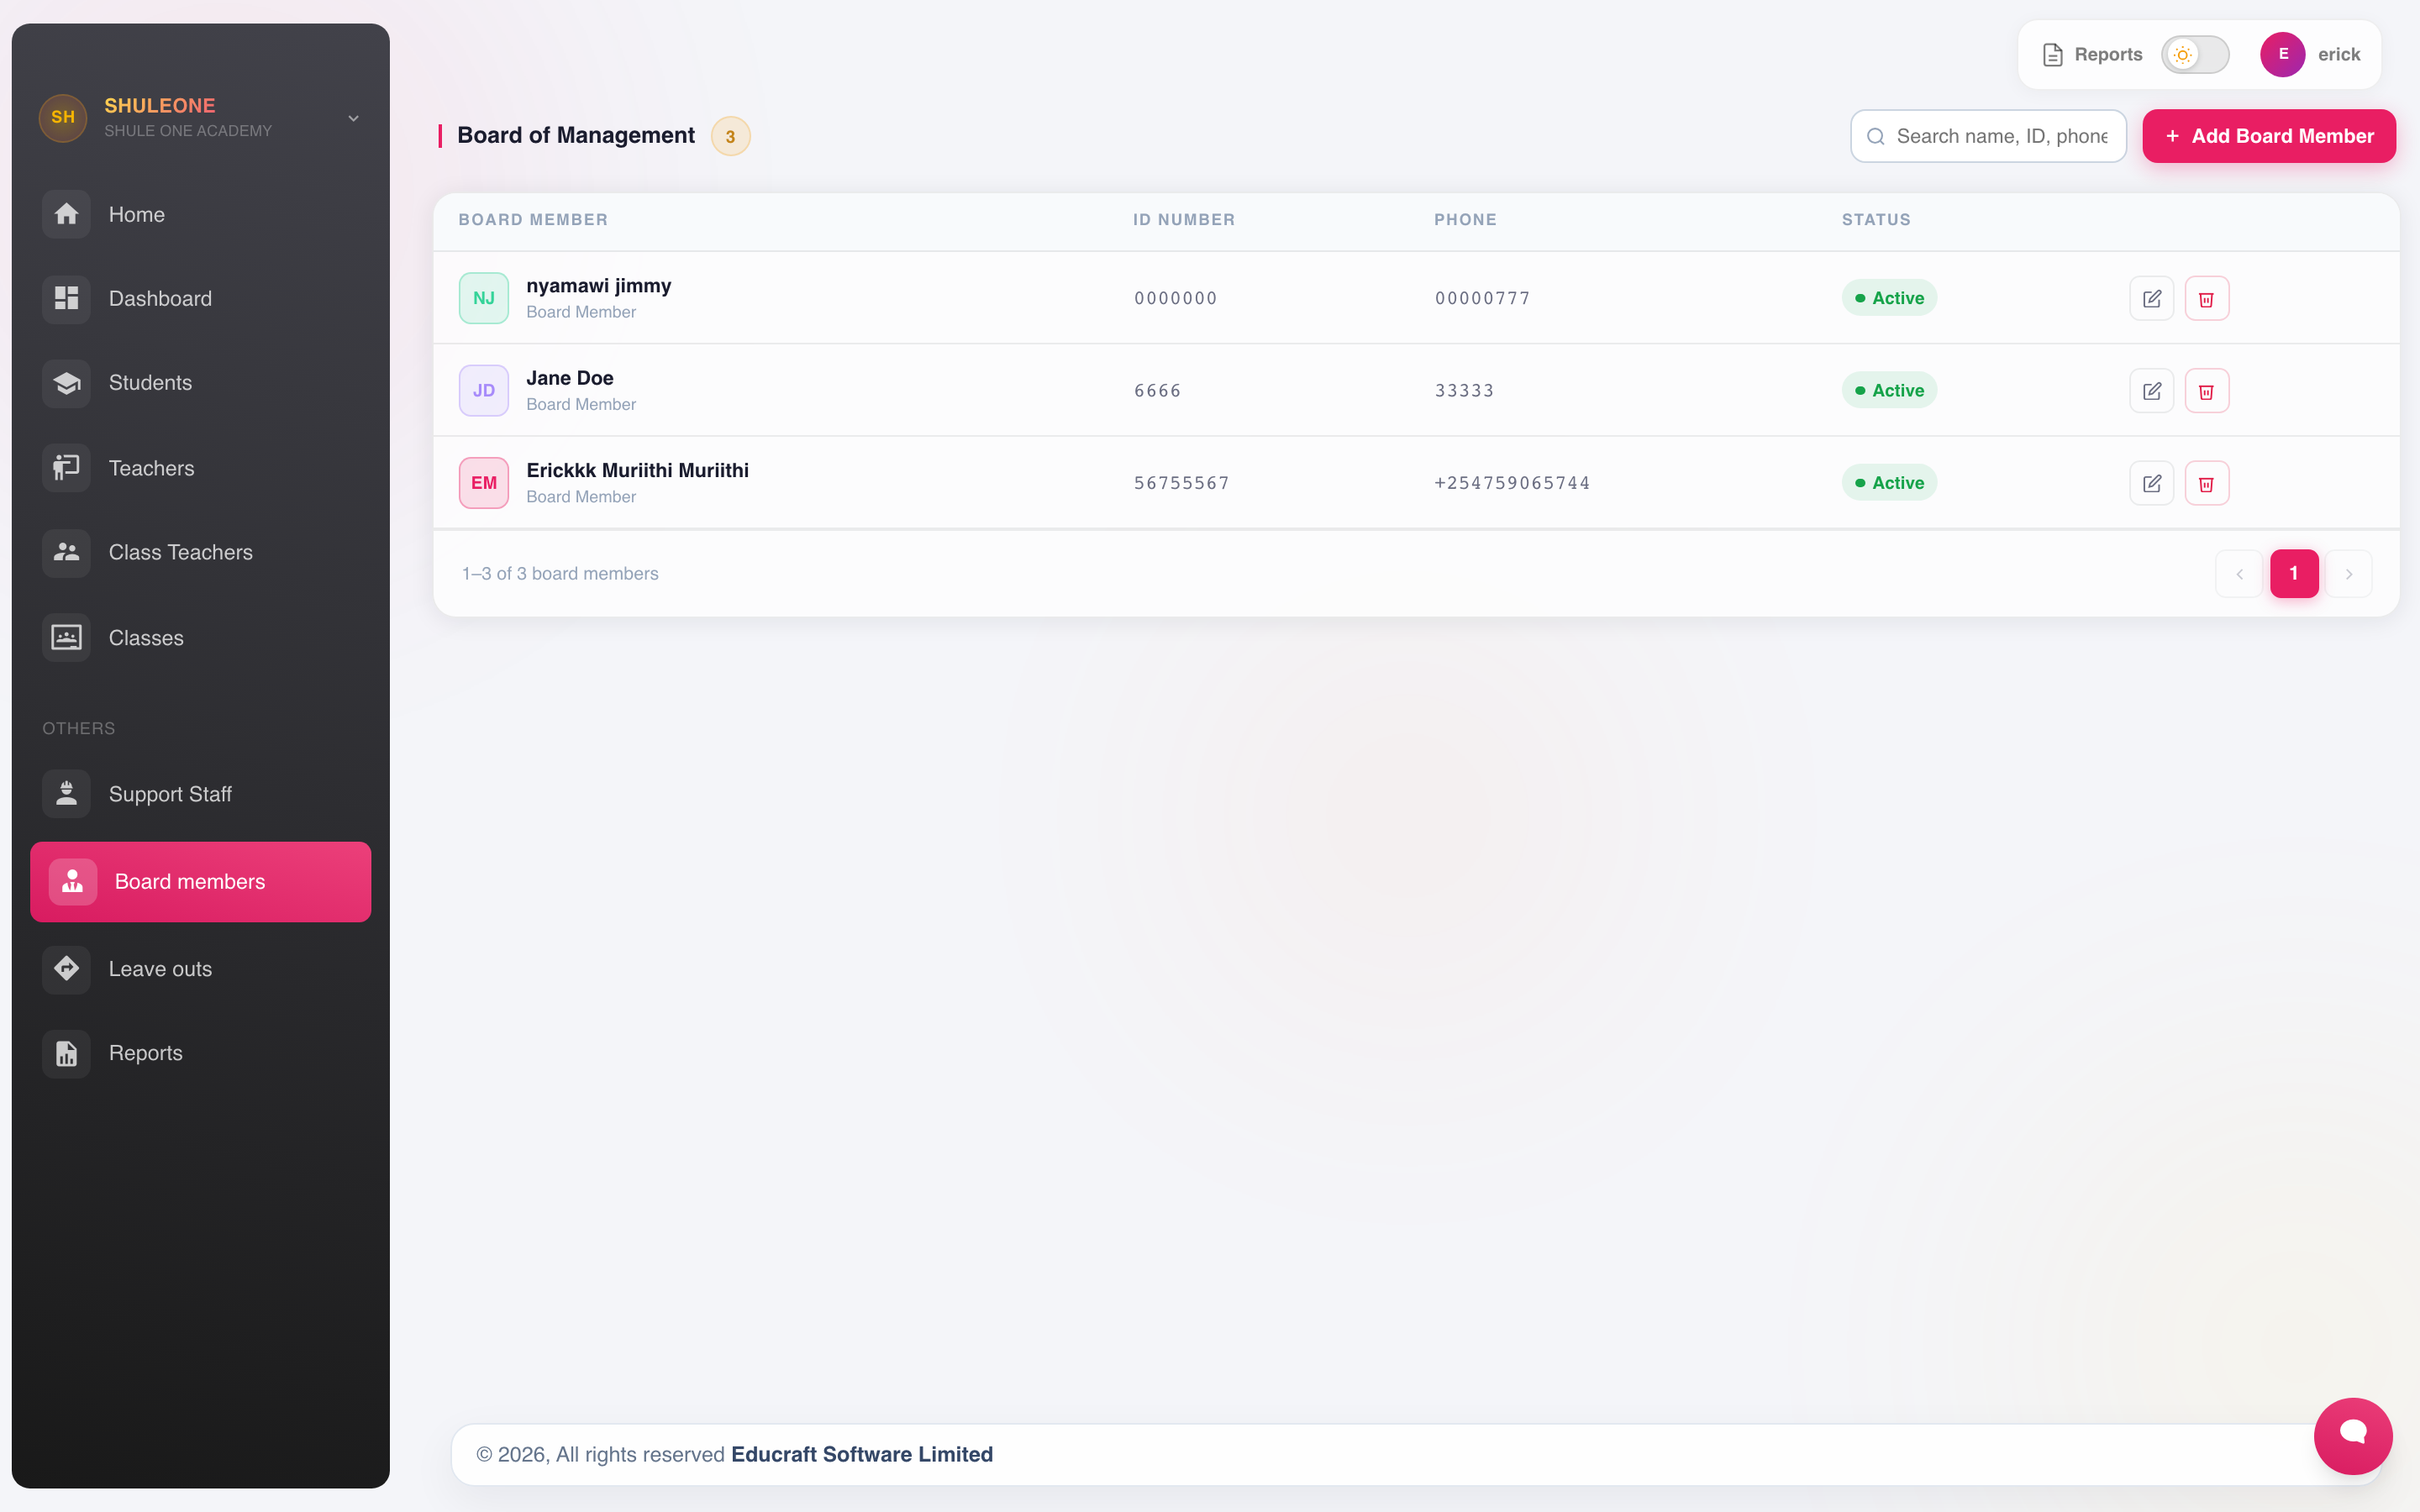This screenshot has height=1512, width=2420.
Task: Click the NJ initials avatar
Action: [484, 298]
